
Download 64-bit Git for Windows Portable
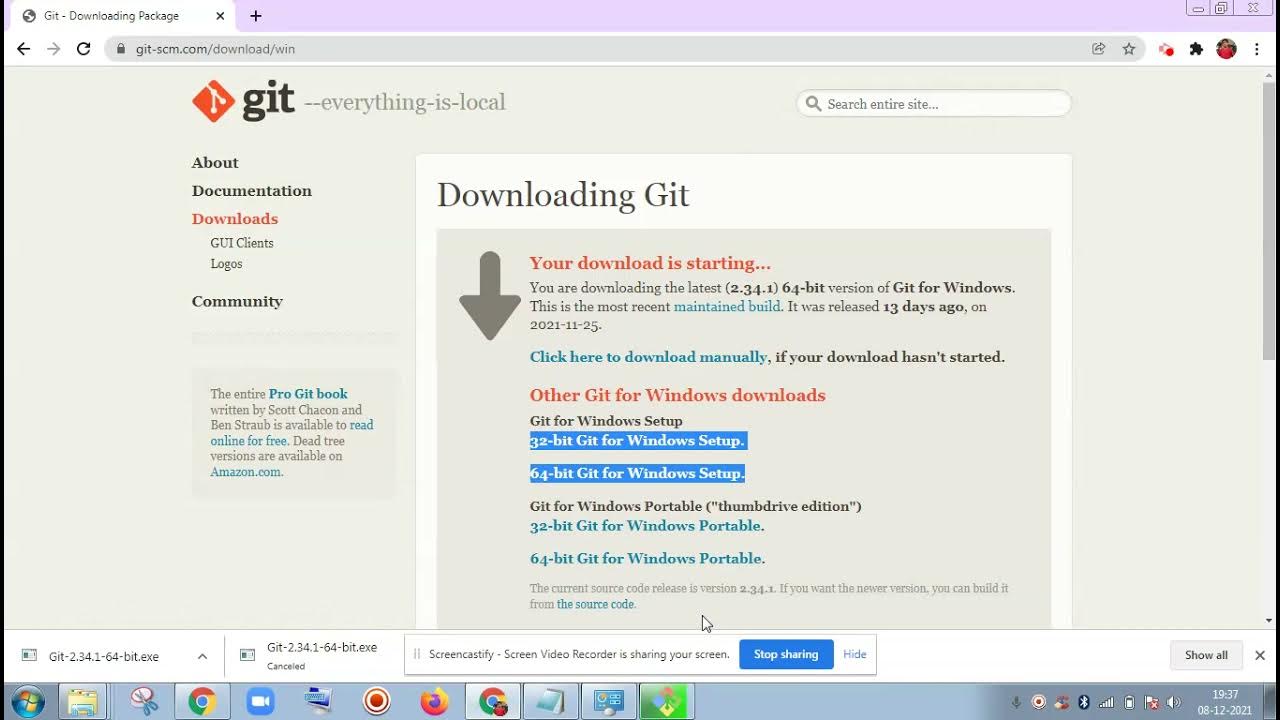point(647,559)
